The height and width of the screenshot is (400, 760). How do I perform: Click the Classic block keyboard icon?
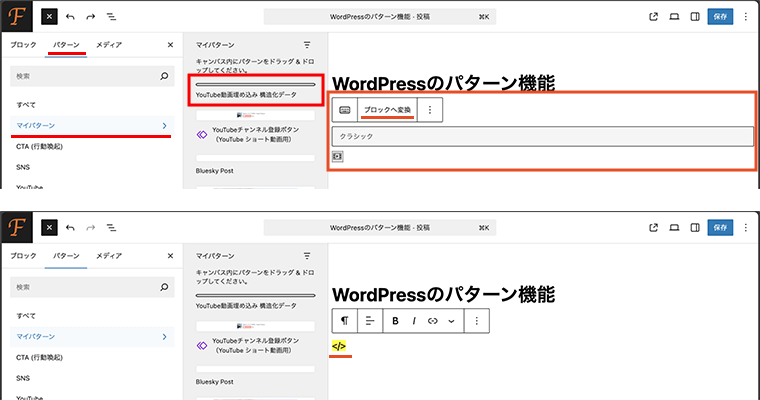pyautogui.click(x=345, y=110)
